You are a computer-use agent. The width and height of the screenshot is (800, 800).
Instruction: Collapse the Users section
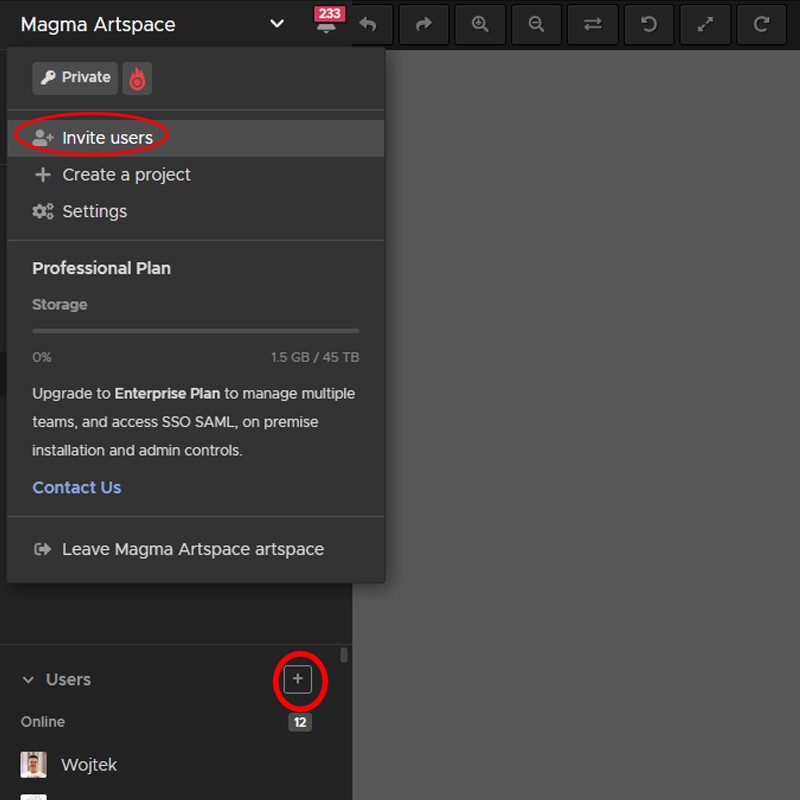[x=28, y=680]
